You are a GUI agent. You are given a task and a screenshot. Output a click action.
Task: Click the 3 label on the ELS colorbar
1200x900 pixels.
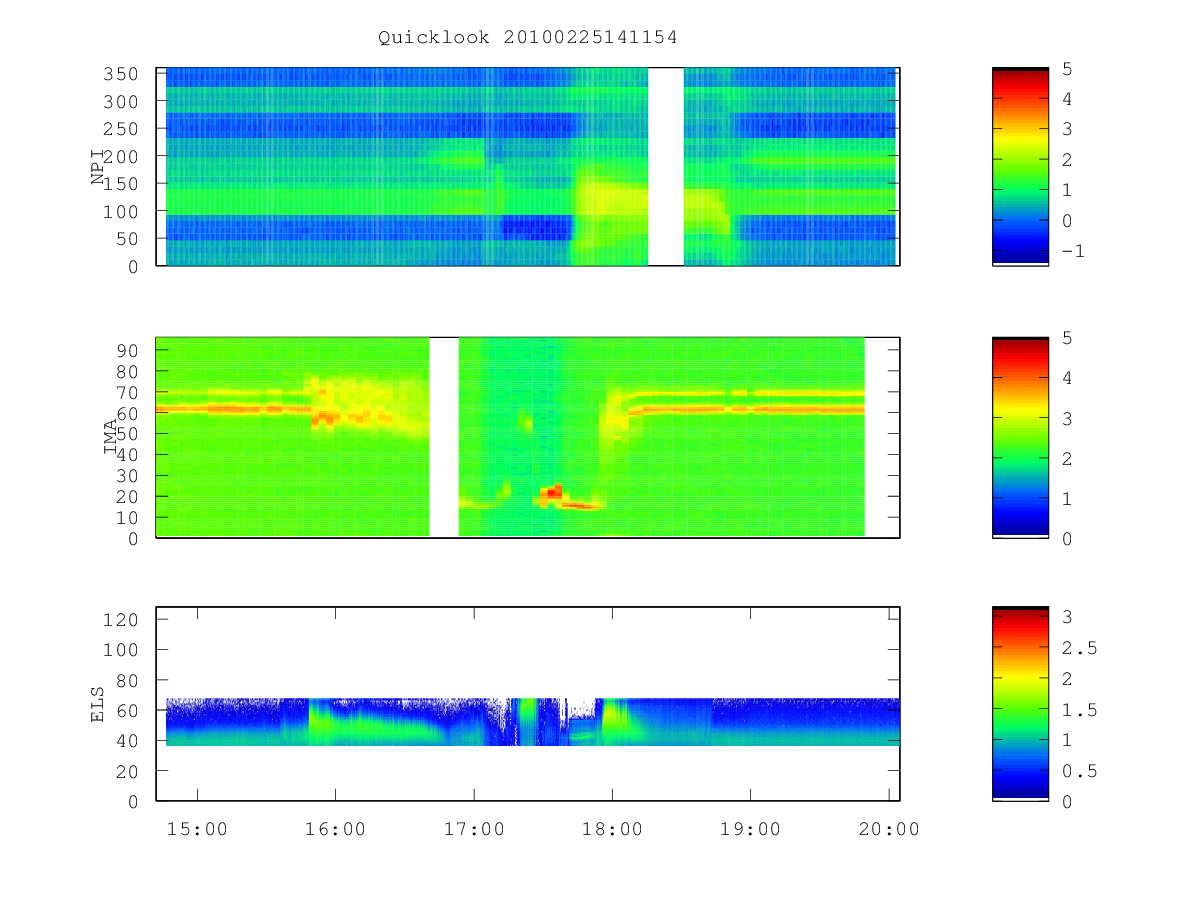point(1066,617)
